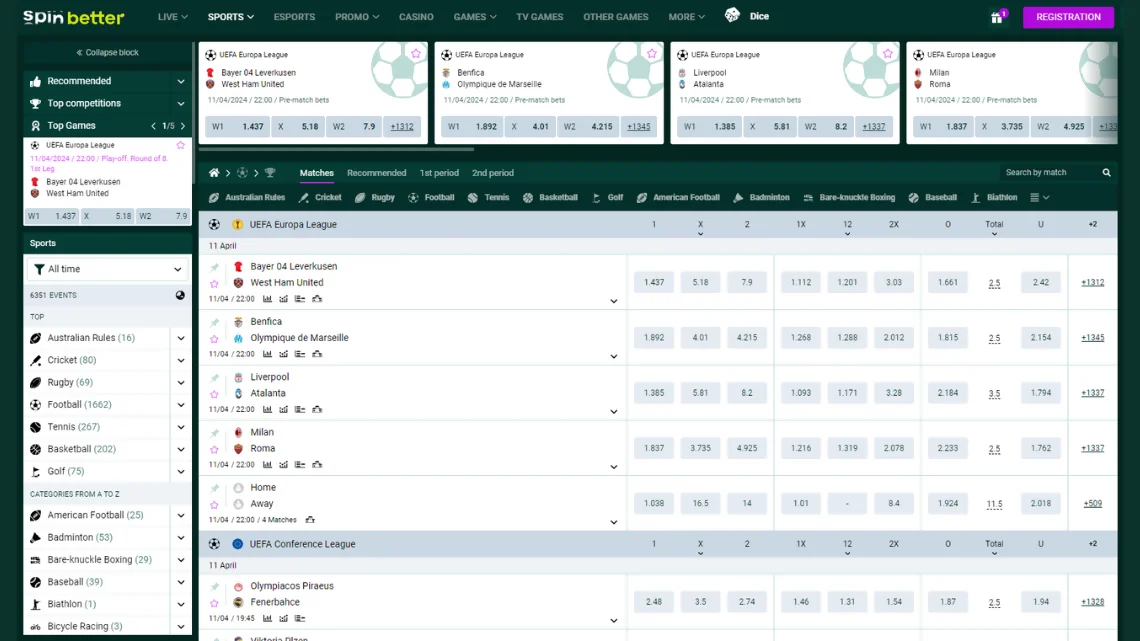1140x641 pixels.
Task: Open +1337 markets for Milan vs Roma row
Action: coord(1092,448)
